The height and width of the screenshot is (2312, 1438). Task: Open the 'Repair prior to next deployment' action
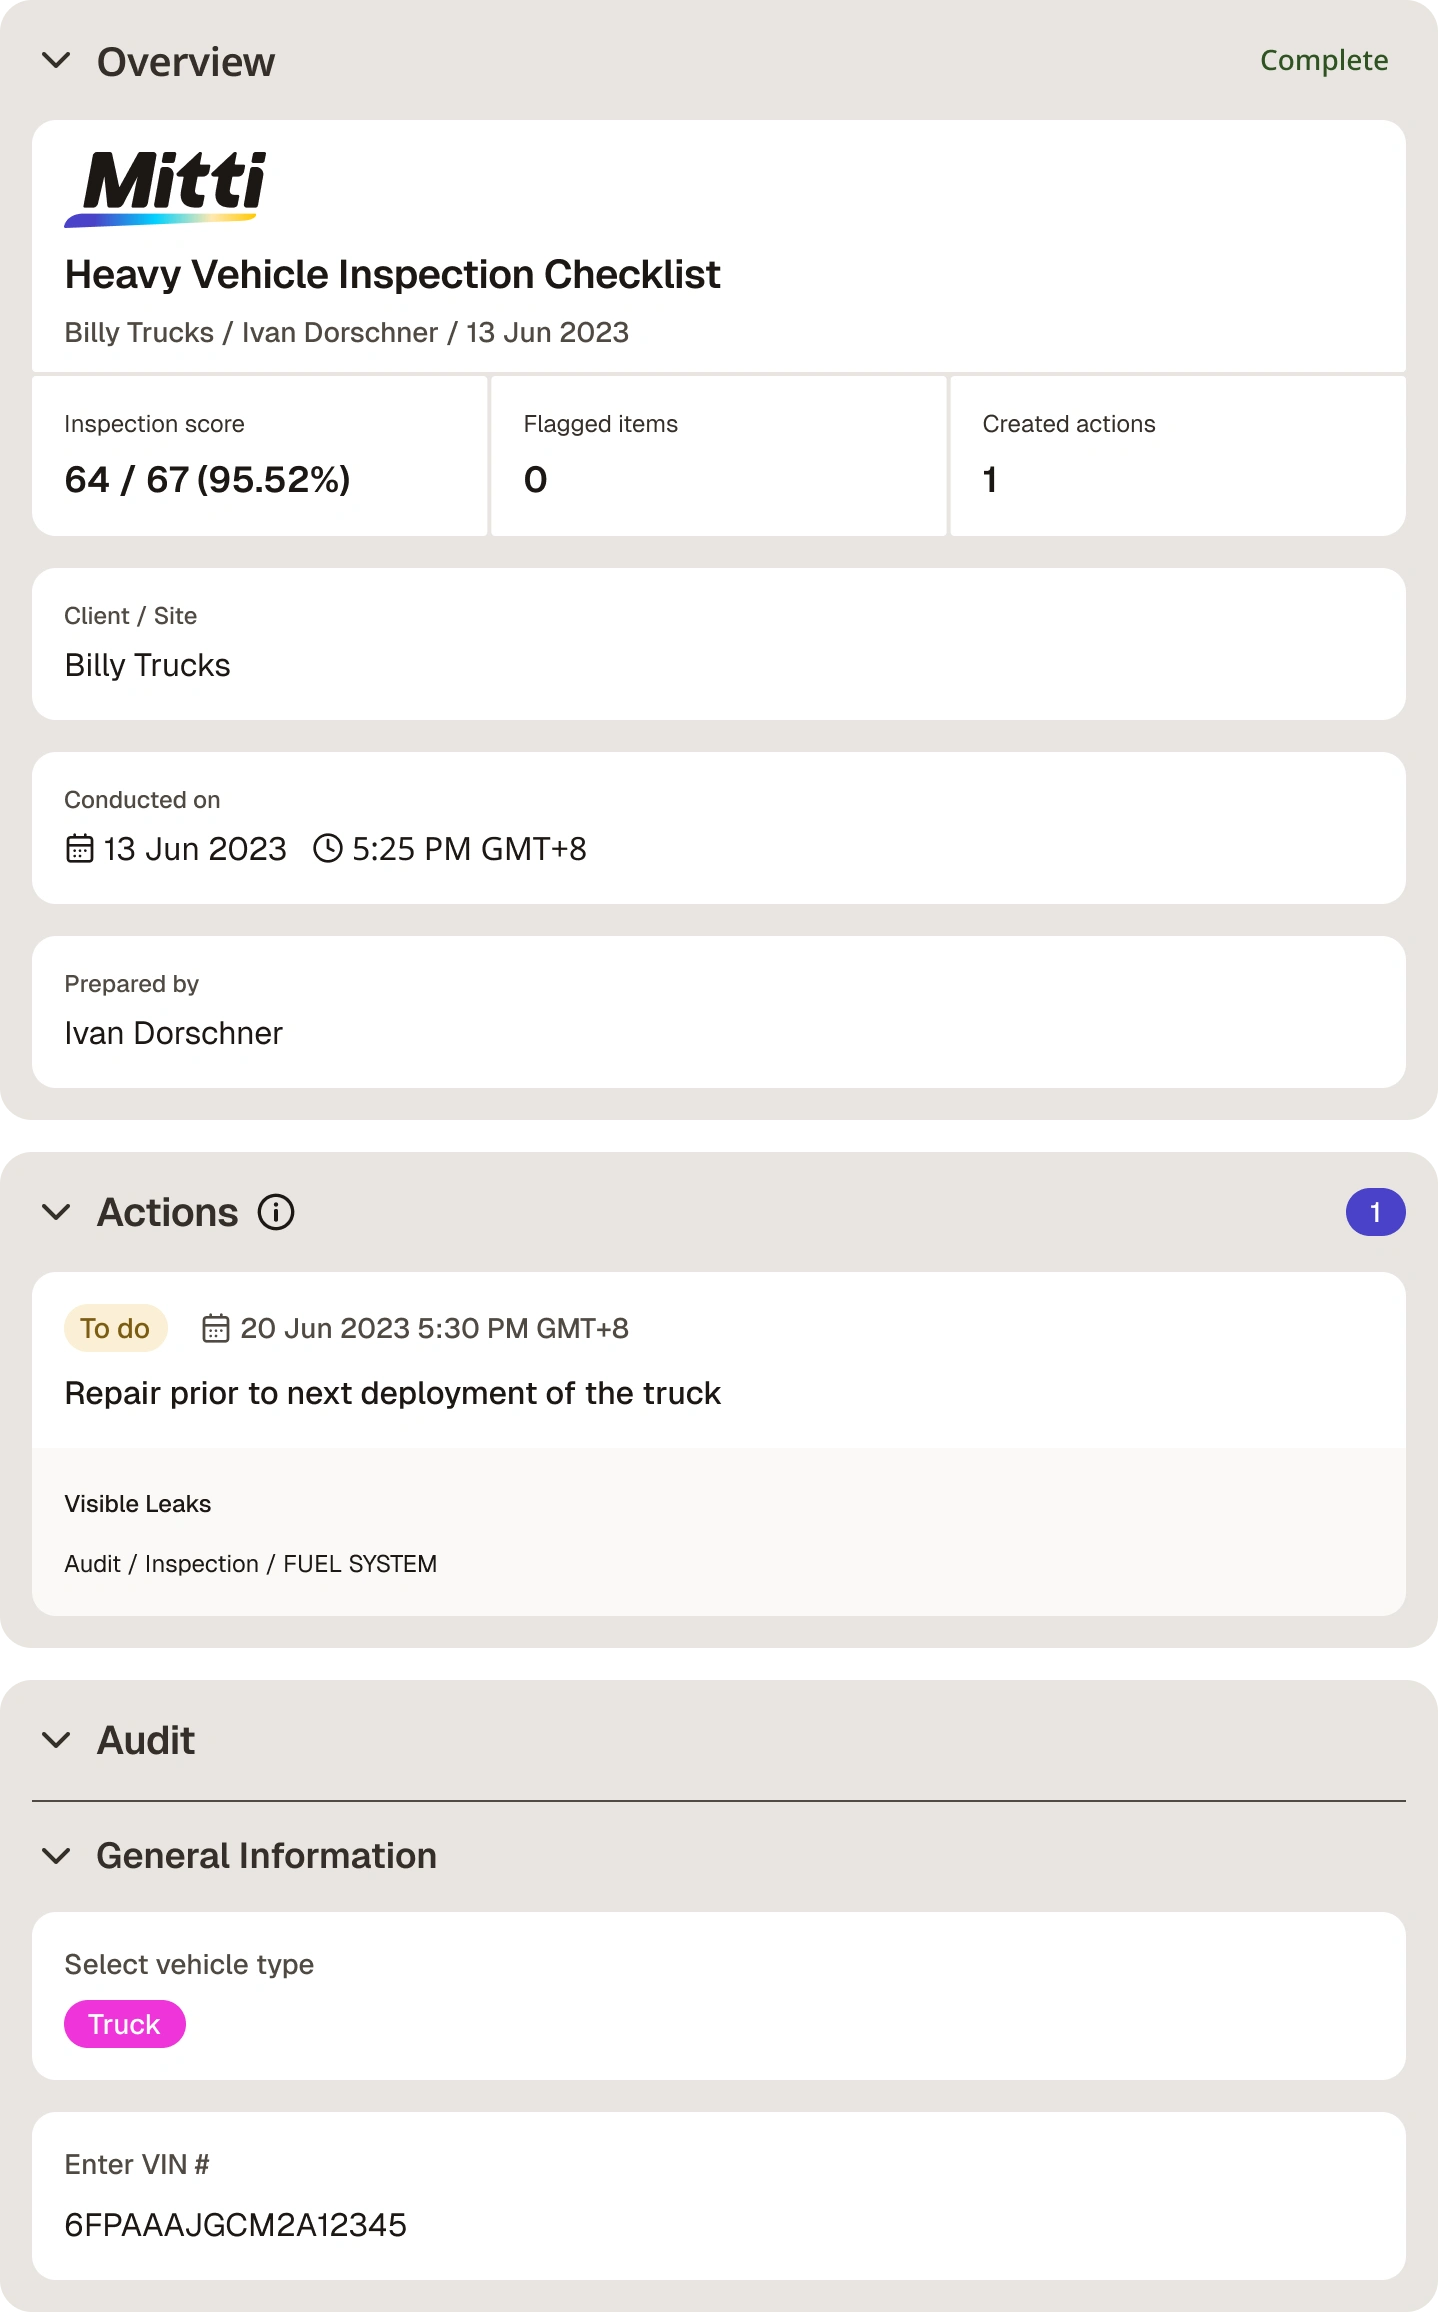tap(393, 1393)
